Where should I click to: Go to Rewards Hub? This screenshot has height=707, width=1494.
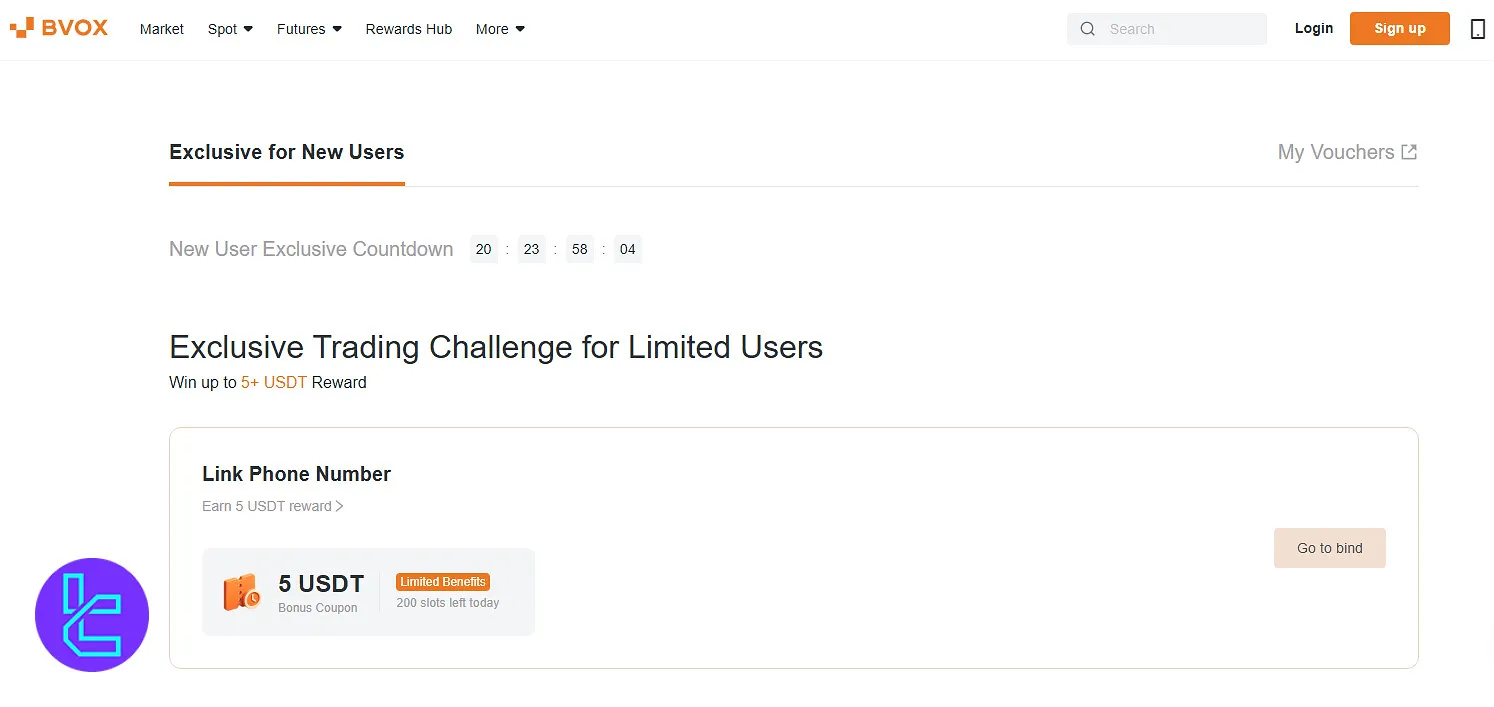(409, 29)
